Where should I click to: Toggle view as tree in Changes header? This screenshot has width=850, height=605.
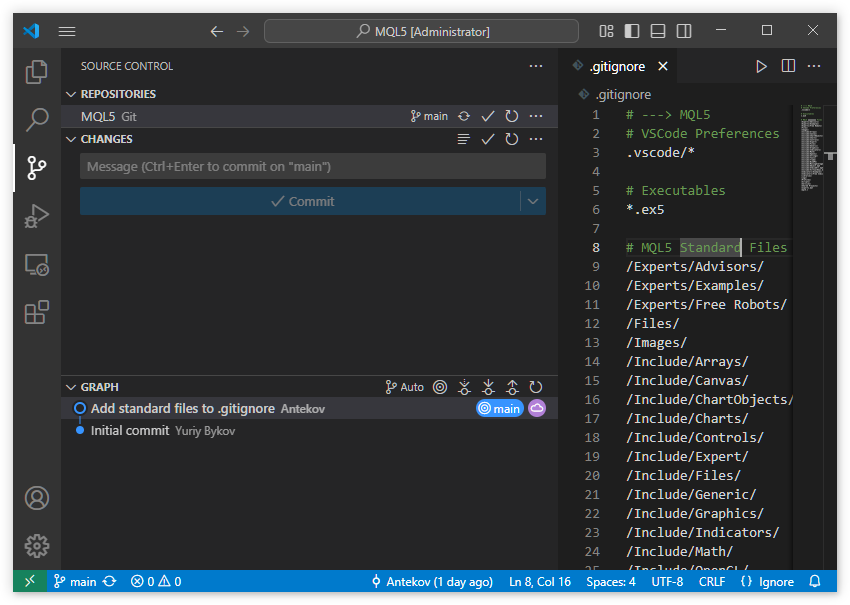point(463,139)
